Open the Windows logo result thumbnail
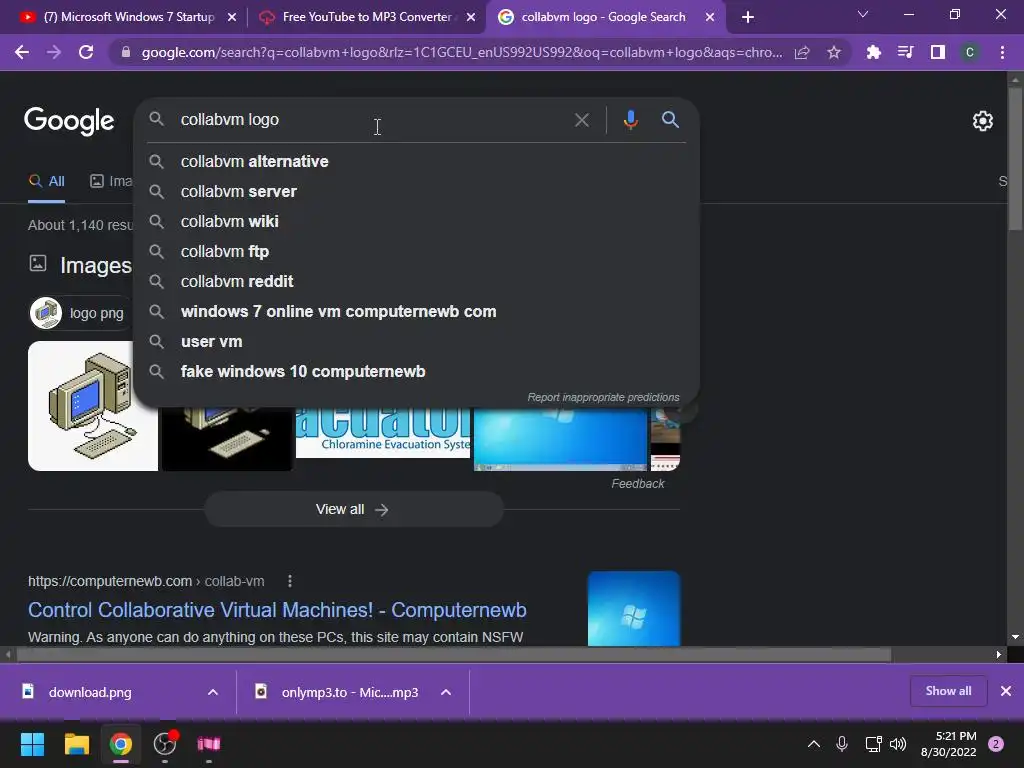Image resolution: width=1024 pixels, height=768 pixels. pyautogui.click(x=633, y=609)
